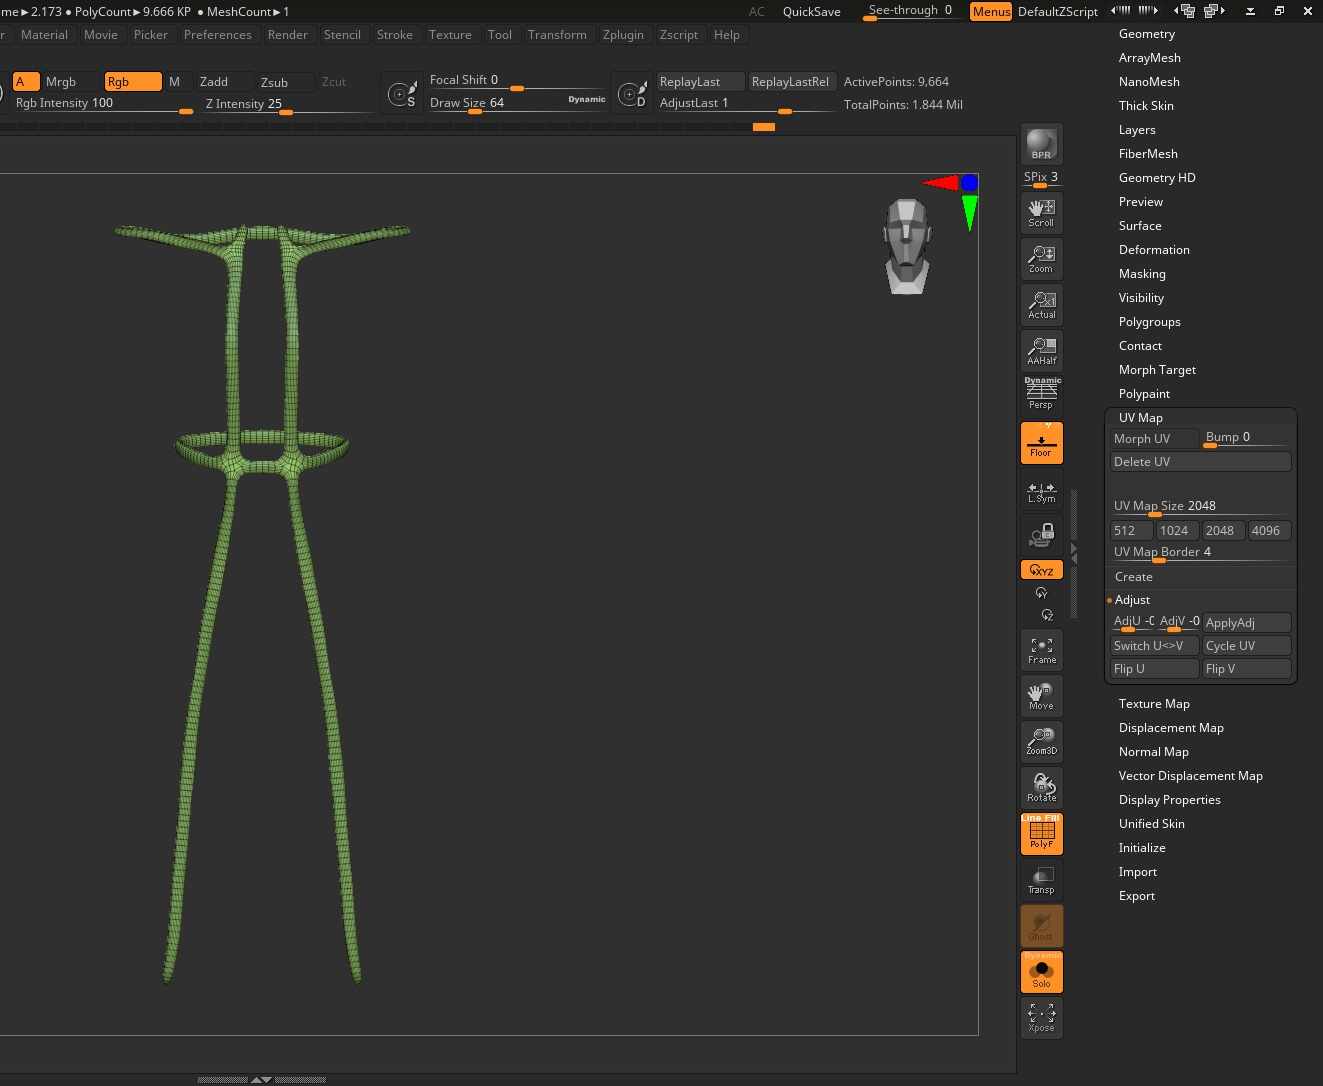This screenshot has height=1086, width=1323.
Task: Expand the Create UV section
Action: 1133,577
